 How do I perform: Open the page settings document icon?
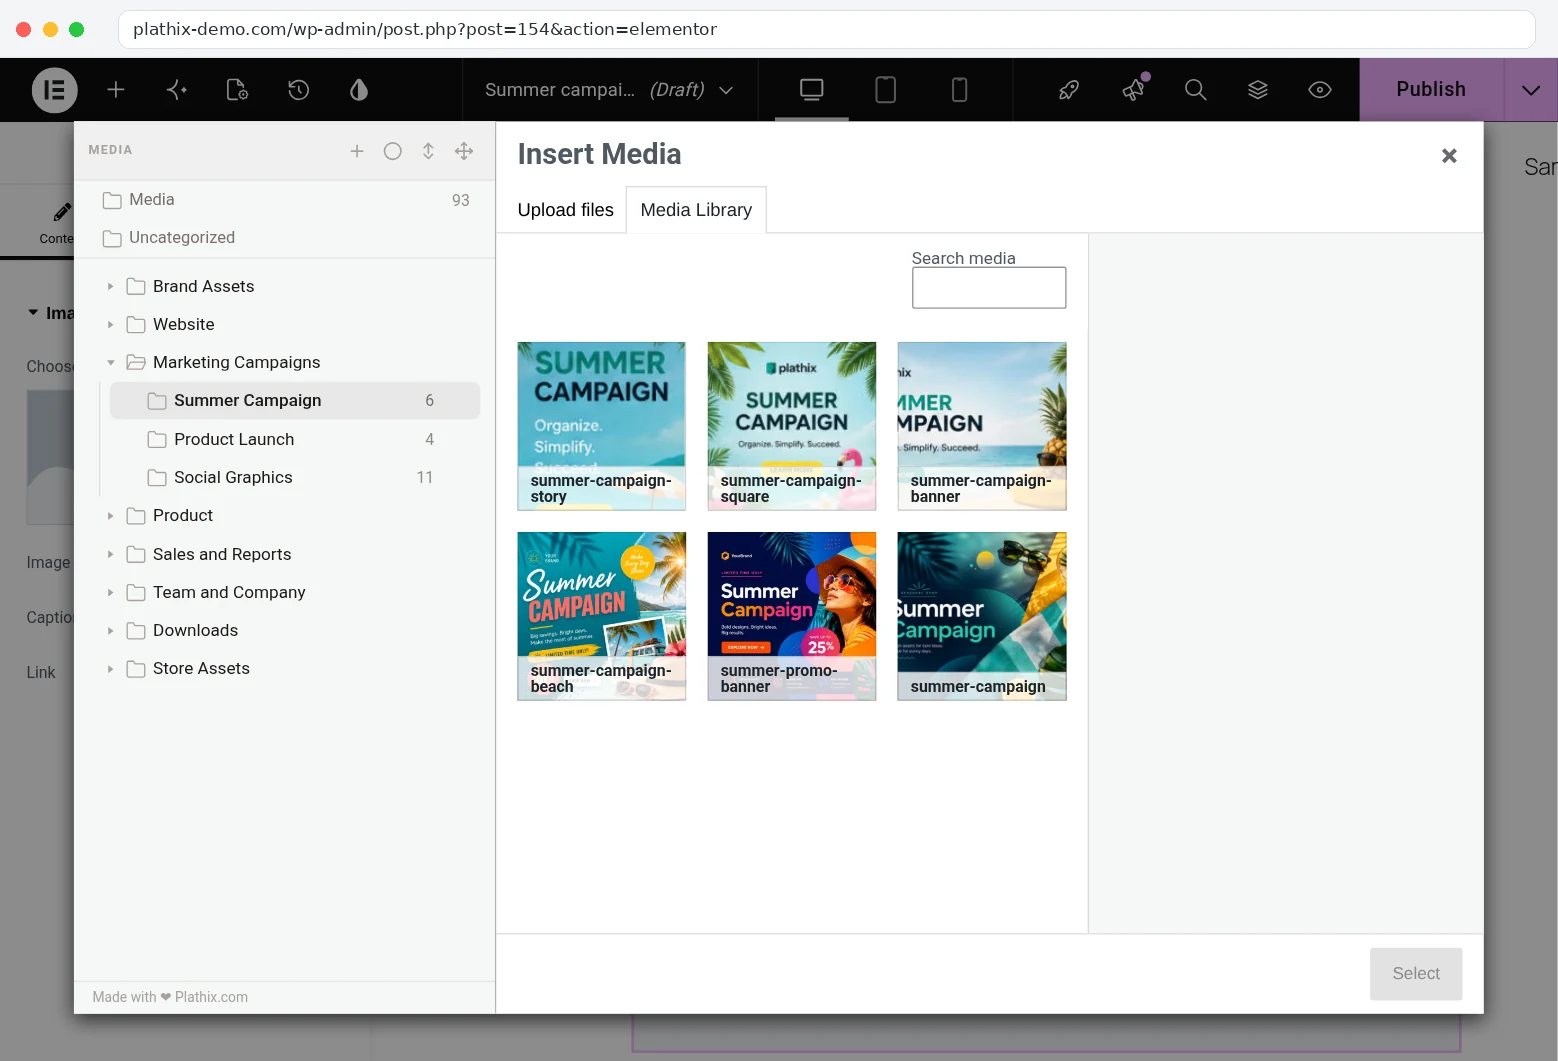pos(237,90)
